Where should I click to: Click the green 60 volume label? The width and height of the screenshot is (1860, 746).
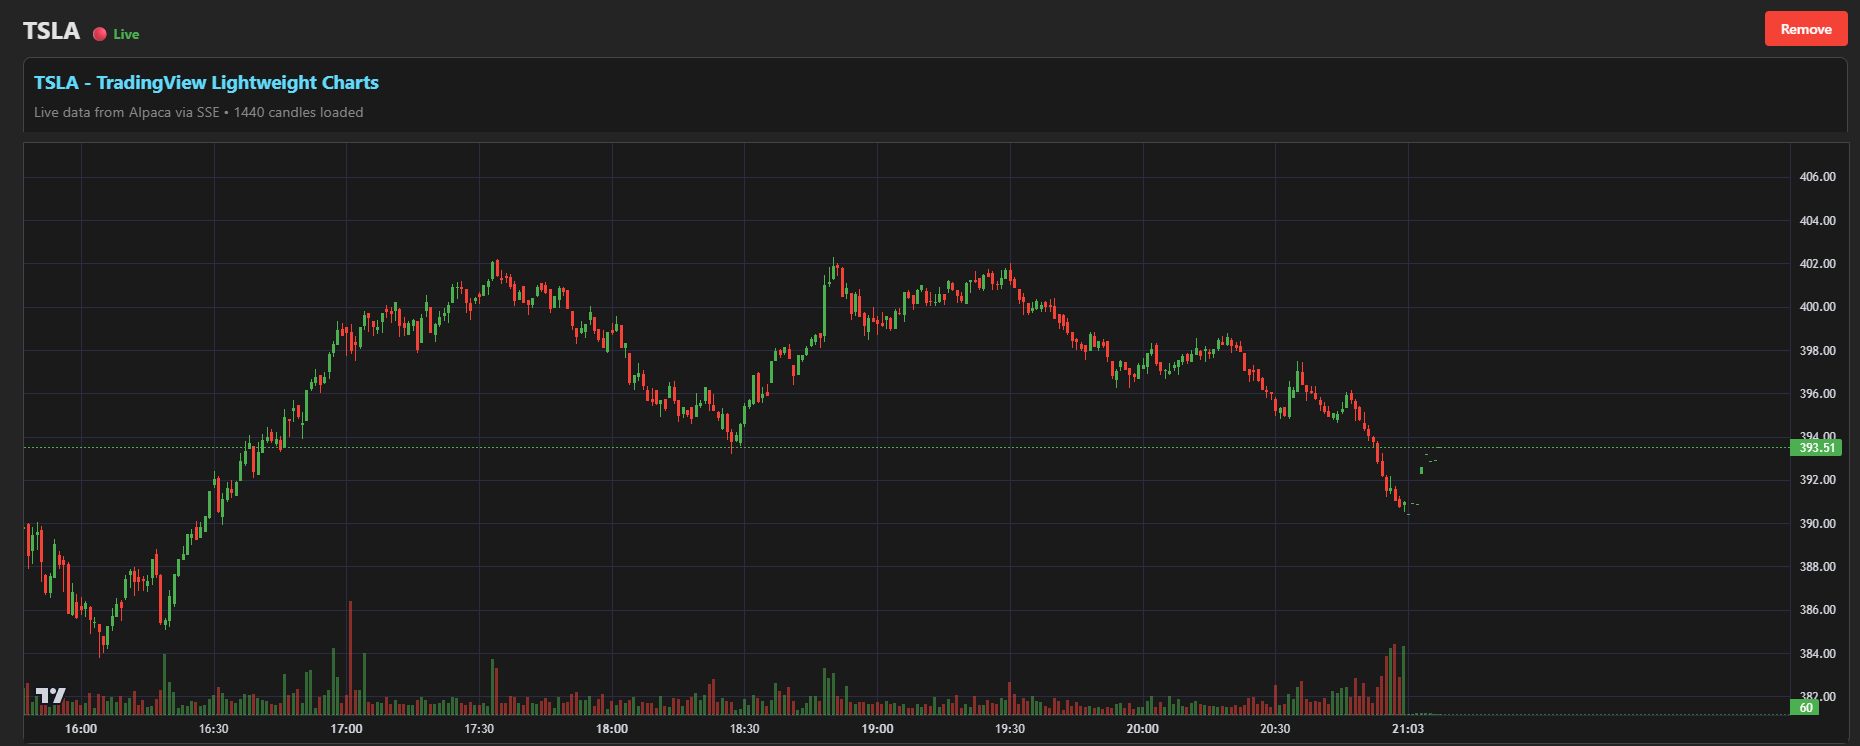point(1805,708)
